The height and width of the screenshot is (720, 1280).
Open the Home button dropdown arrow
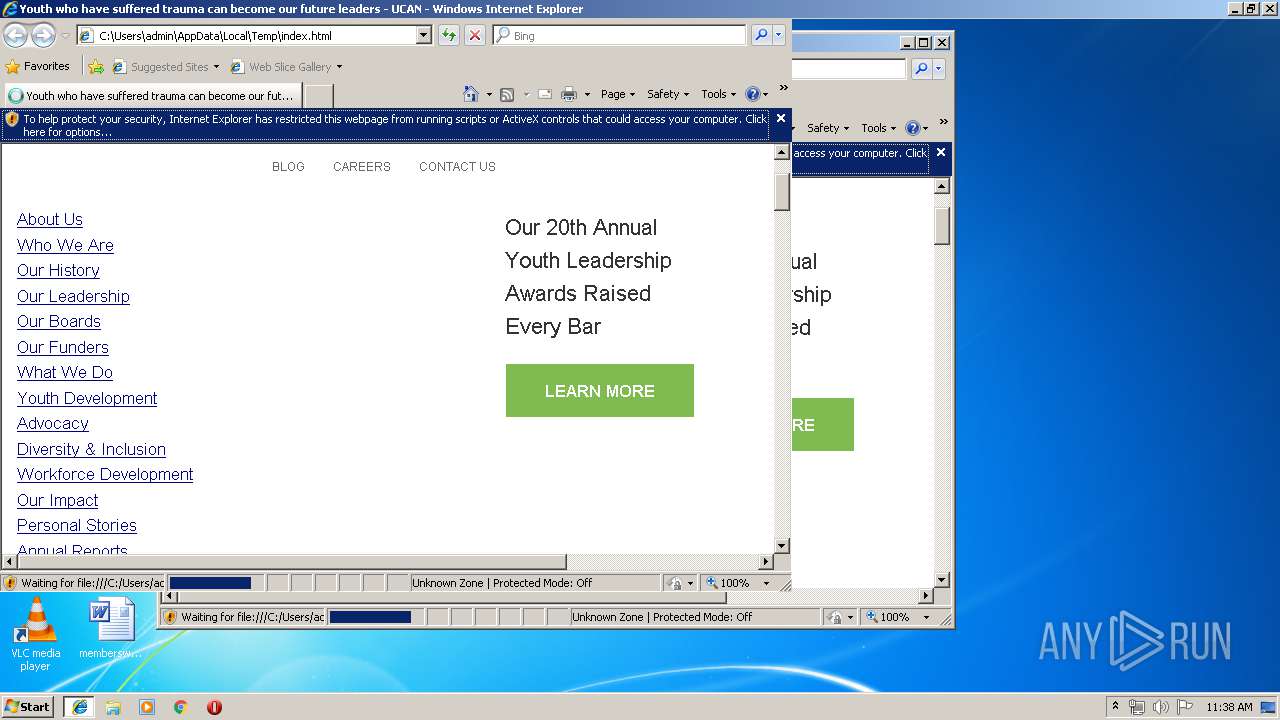click(x=488, y=94)
